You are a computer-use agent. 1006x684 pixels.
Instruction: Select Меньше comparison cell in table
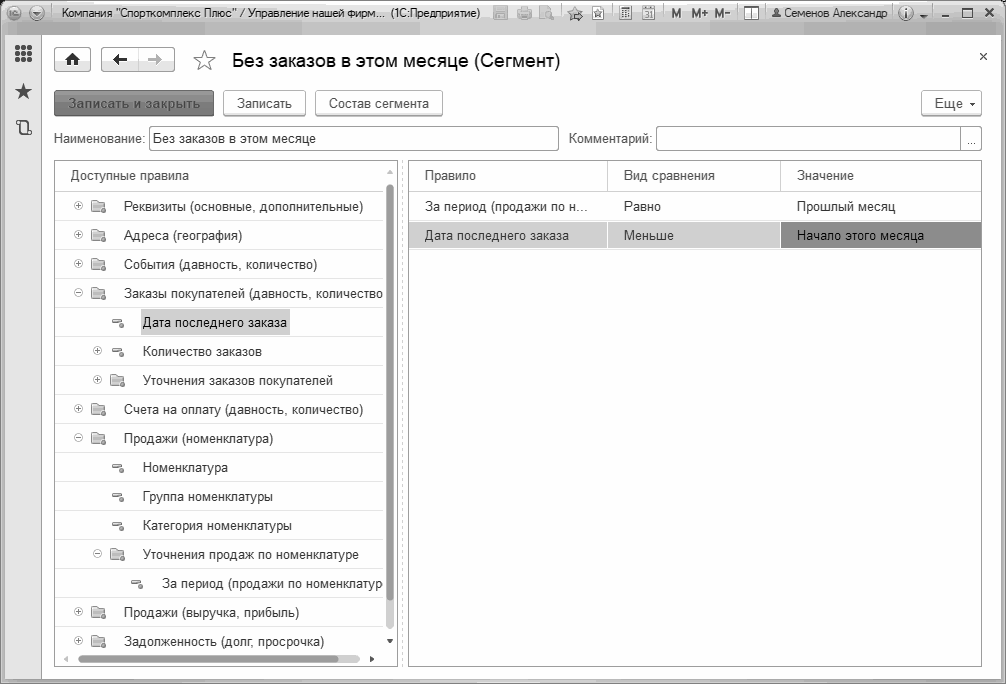694,235
